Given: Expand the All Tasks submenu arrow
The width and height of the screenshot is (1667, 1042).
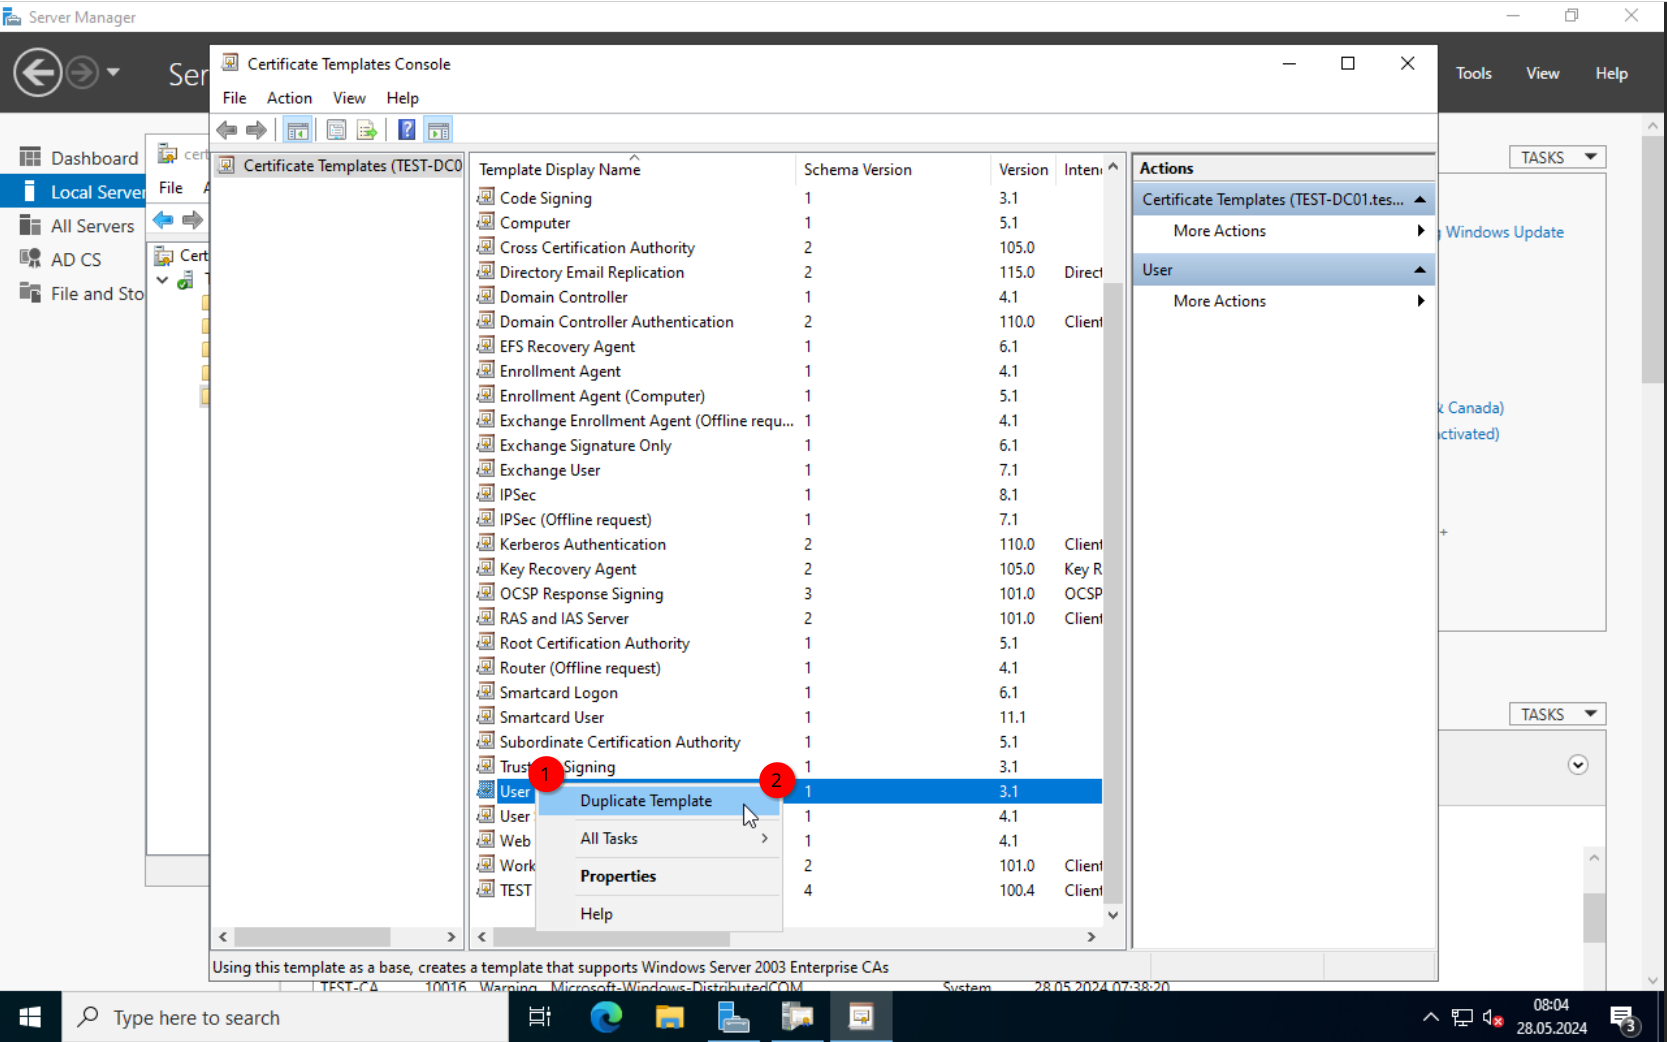Looking at the screenshot, I should click(x=765, y=838).
